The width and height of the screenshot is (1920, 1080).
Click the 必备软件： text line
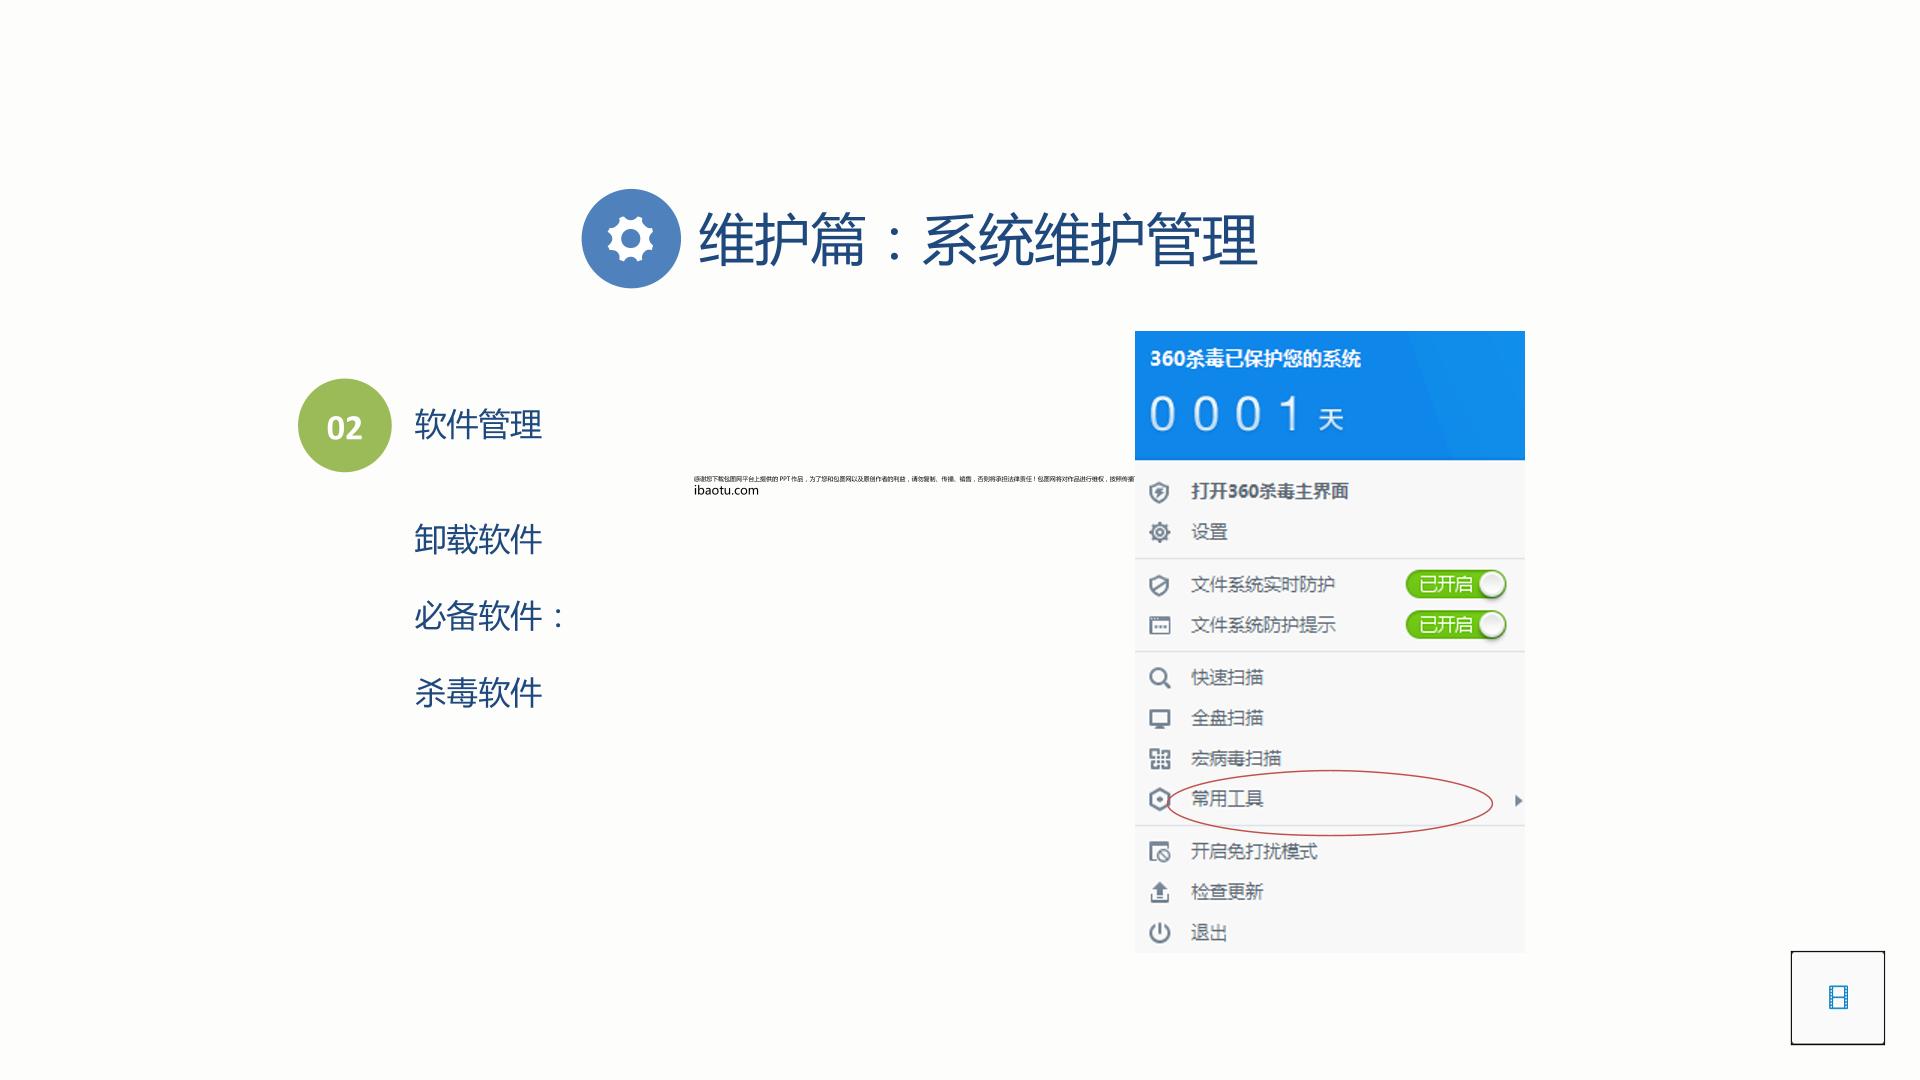pos(490,616)
